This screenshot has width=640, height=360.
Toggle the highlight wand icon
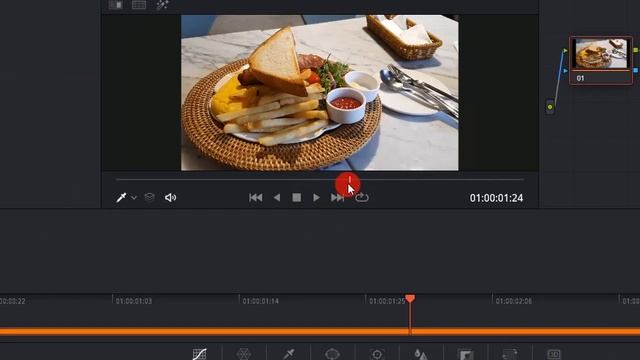(162, 5)
